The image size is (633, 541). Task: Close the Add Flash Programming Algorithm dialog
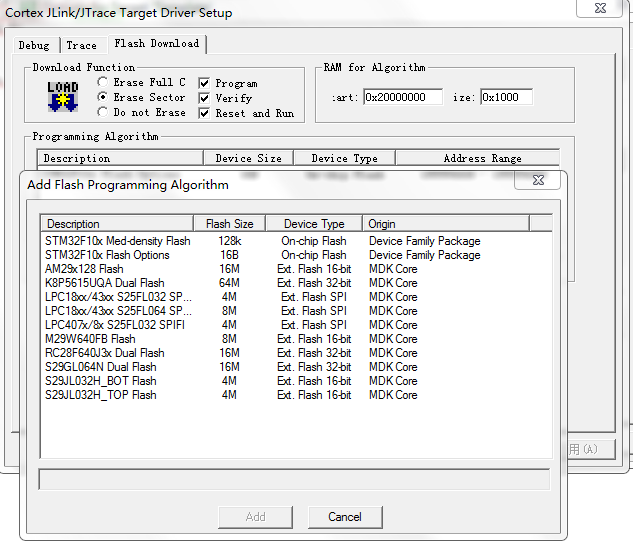point(538,180)
